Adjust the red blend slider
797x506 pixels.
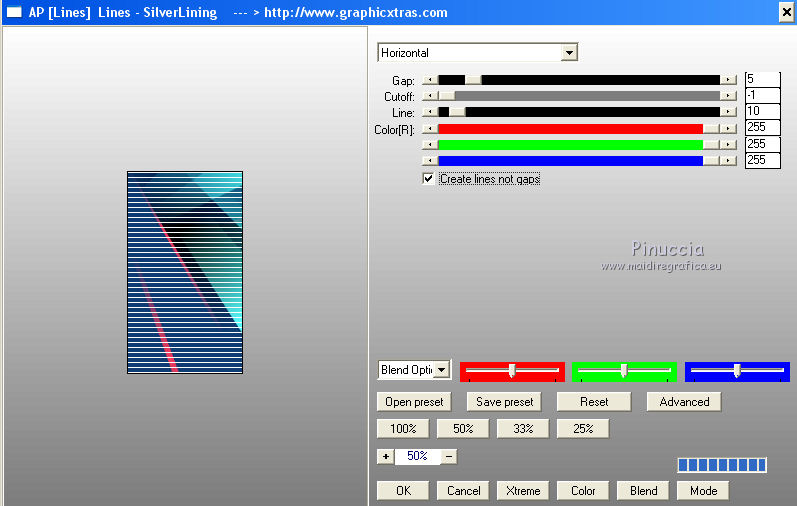(512, 371)
